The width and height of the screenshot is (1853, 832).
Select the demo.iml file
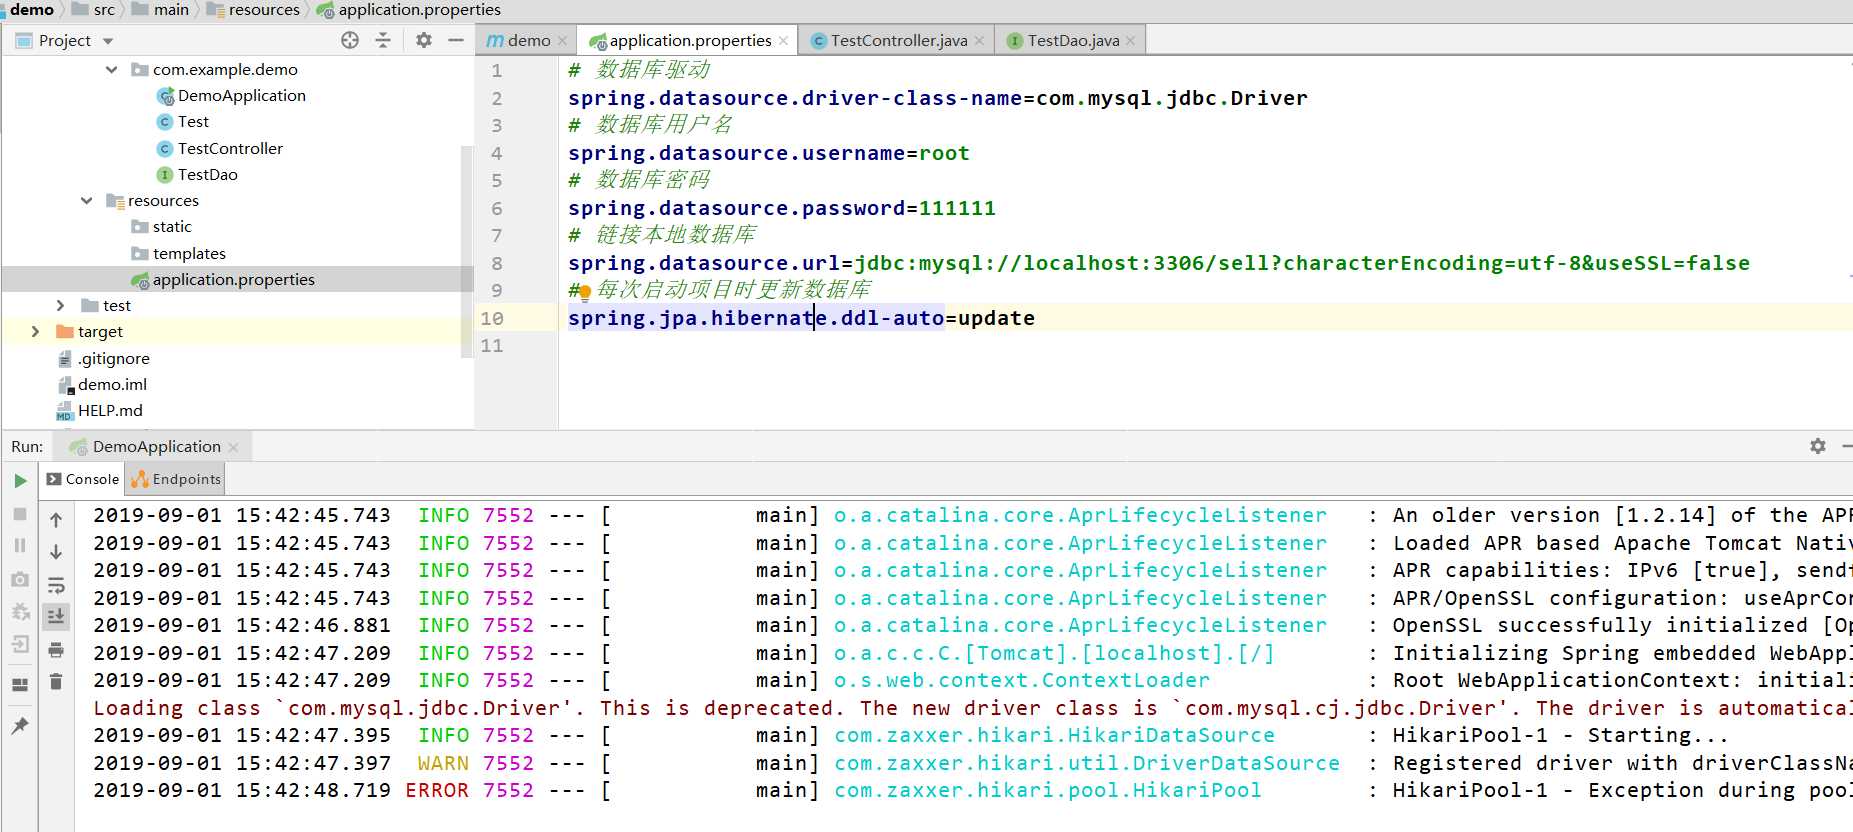(x=102, y=384)
